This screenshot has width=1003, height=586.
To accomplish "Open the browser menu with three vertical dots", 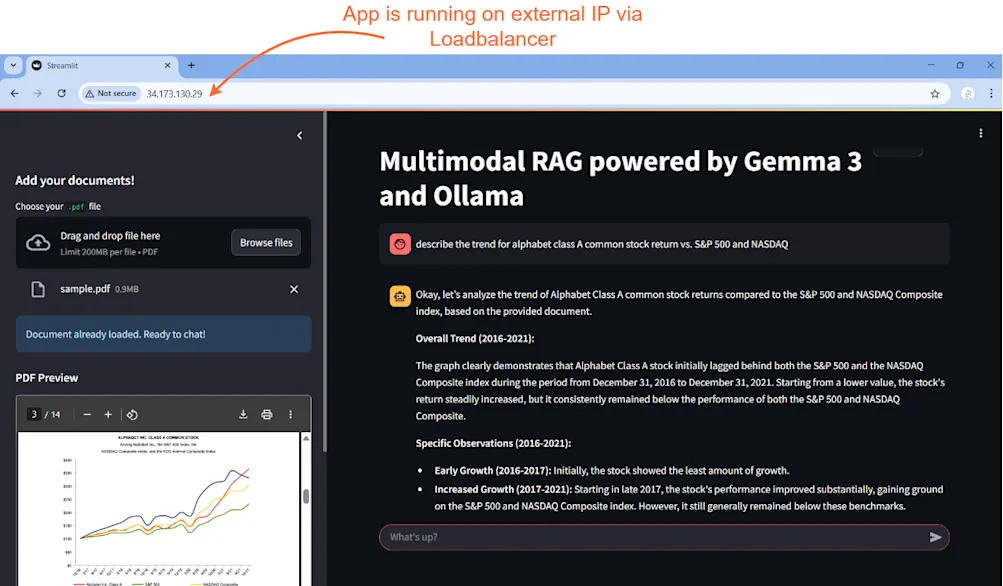I will point(993,93).
